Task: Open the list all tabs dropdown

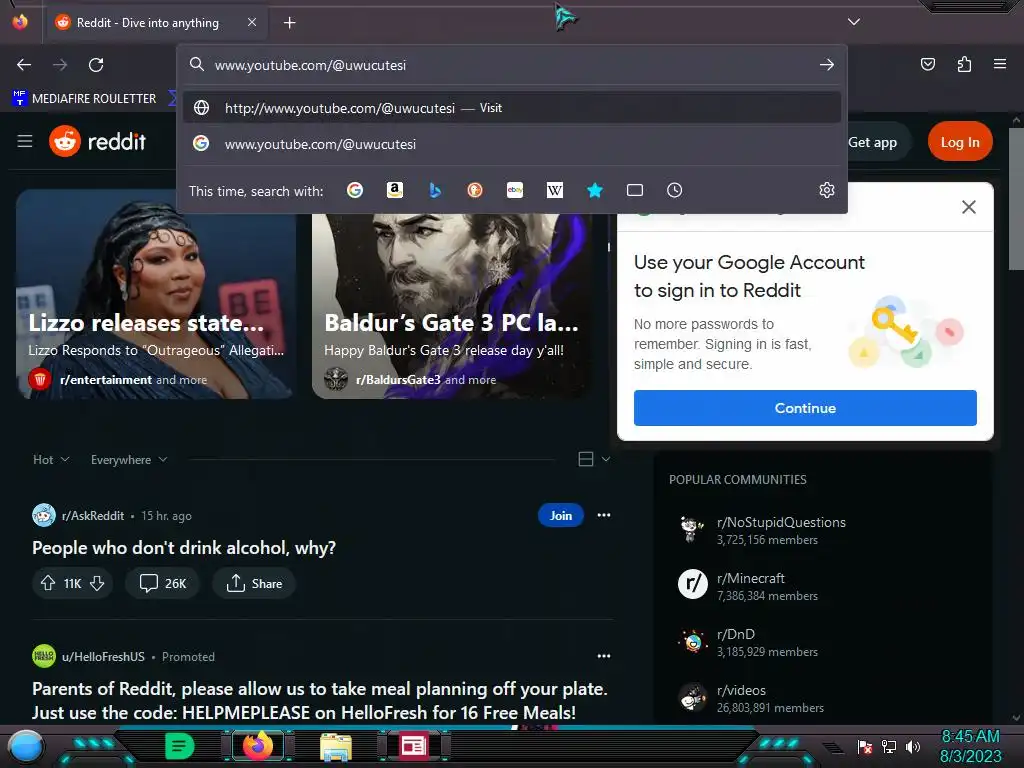Action: coord(853,22)
